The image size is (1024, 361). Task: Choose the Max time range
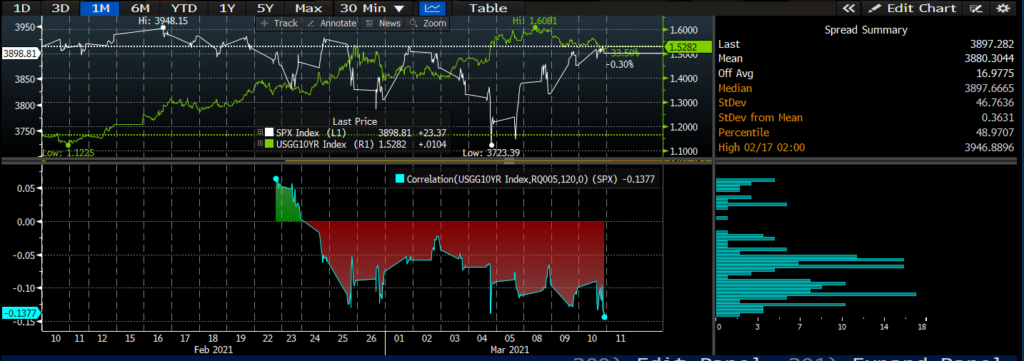click(x=308, y=8)
